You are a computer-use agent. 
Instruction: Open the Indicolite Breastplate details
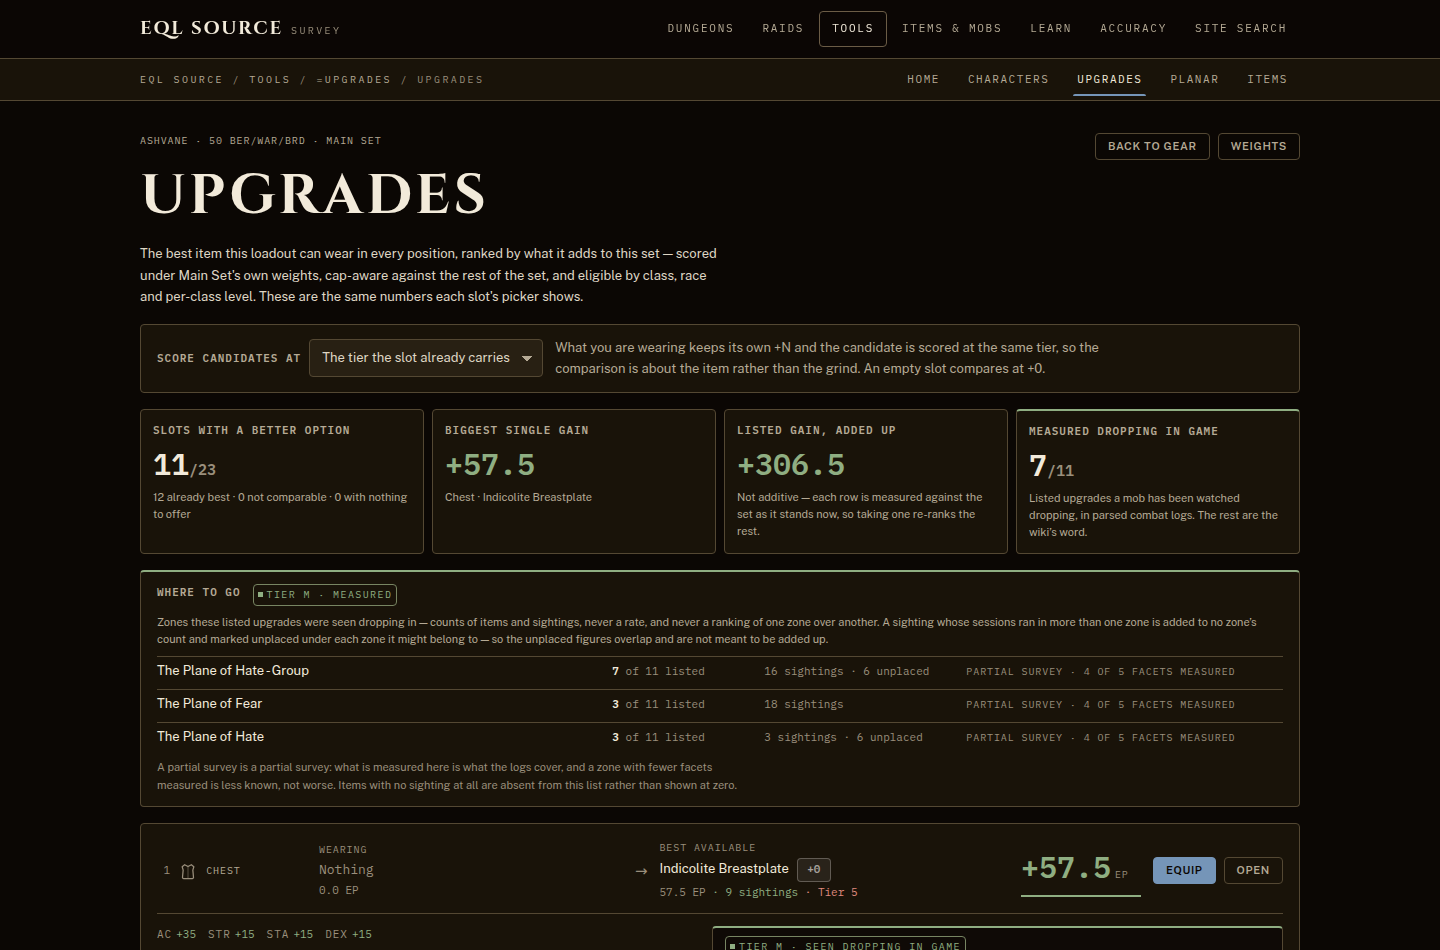coord(1252,870)
